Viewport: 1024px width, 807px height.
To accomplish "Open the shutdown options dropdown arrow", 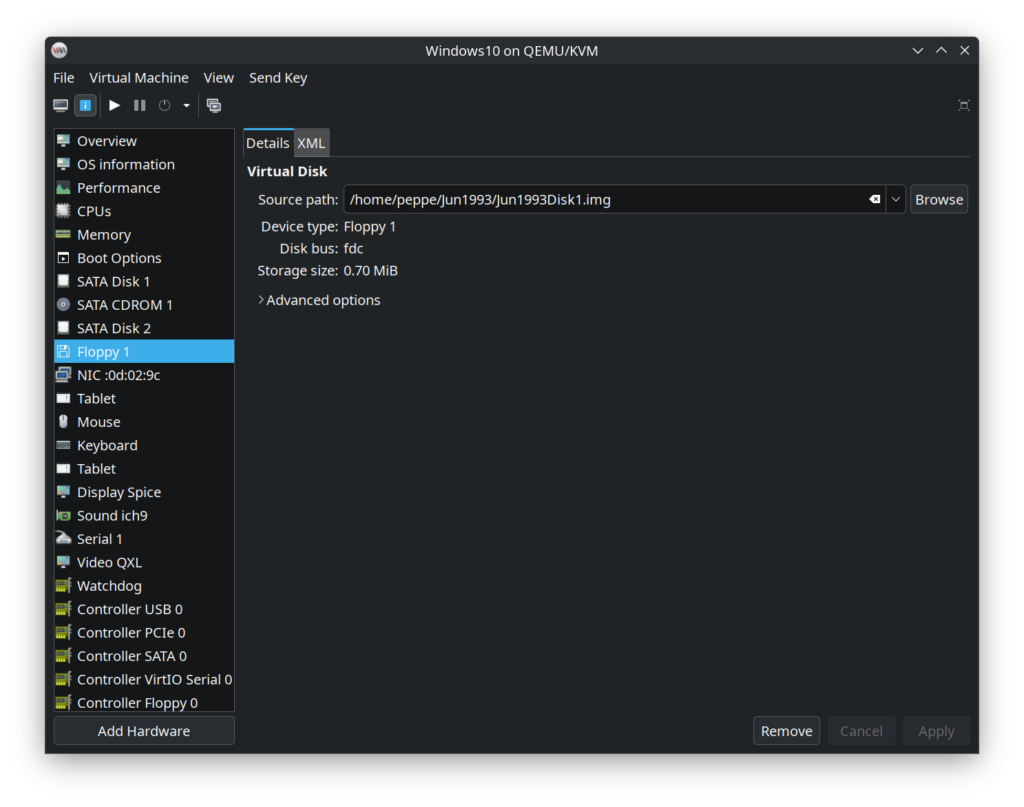I will tap(186, 105).
